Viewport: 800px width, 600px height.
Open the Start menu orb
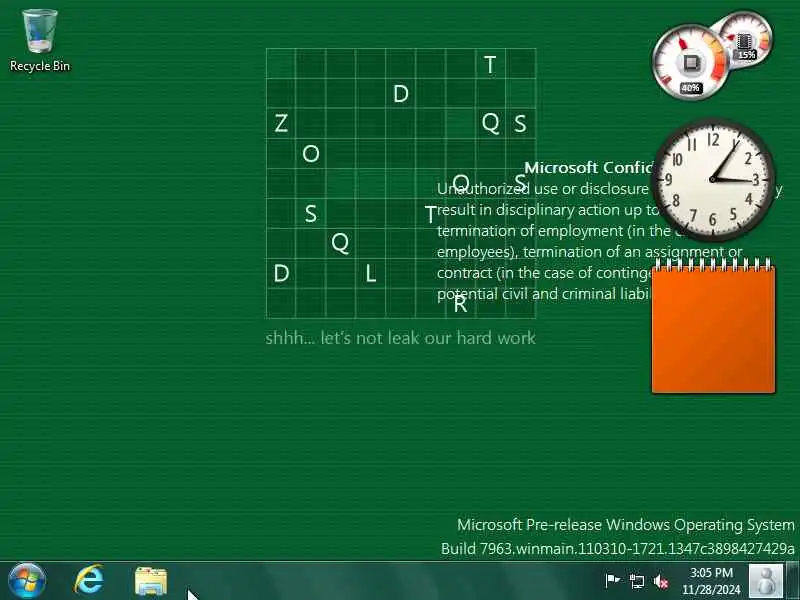(27, 581)
